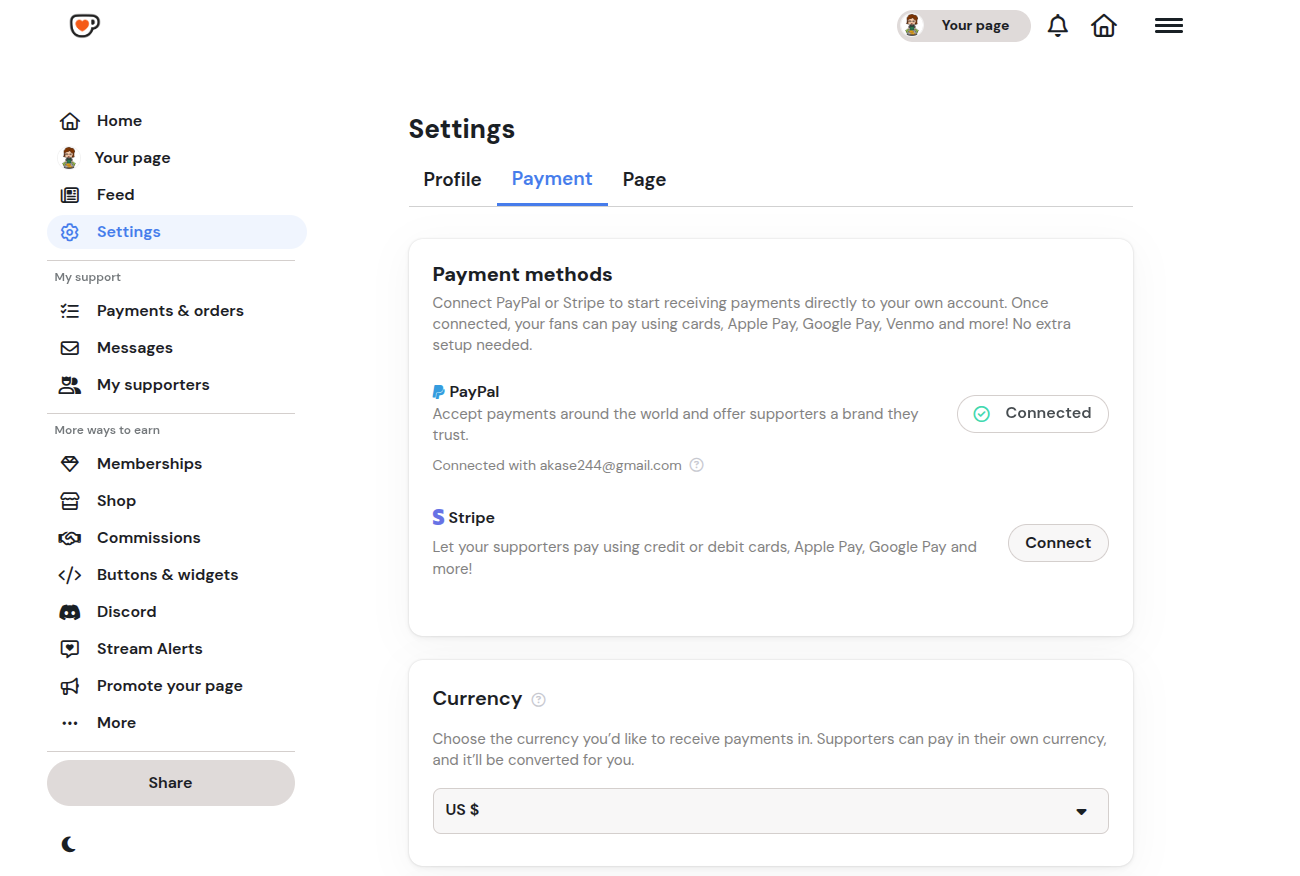Click the PayPal Connected button
Screen dimensions: 1300x876
click(1032, 414)
